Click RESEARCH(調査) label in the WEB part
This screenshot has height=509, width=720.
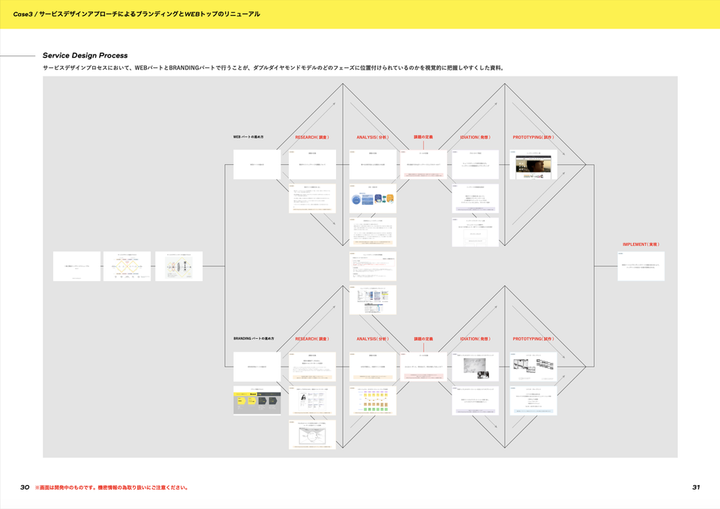[312, 137]
